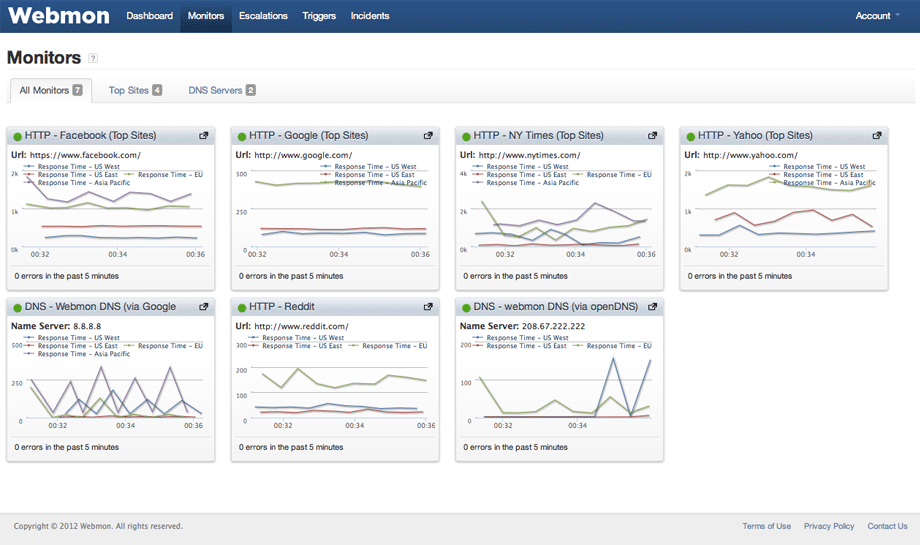Click name server 208.67.222.222 text

553,327
